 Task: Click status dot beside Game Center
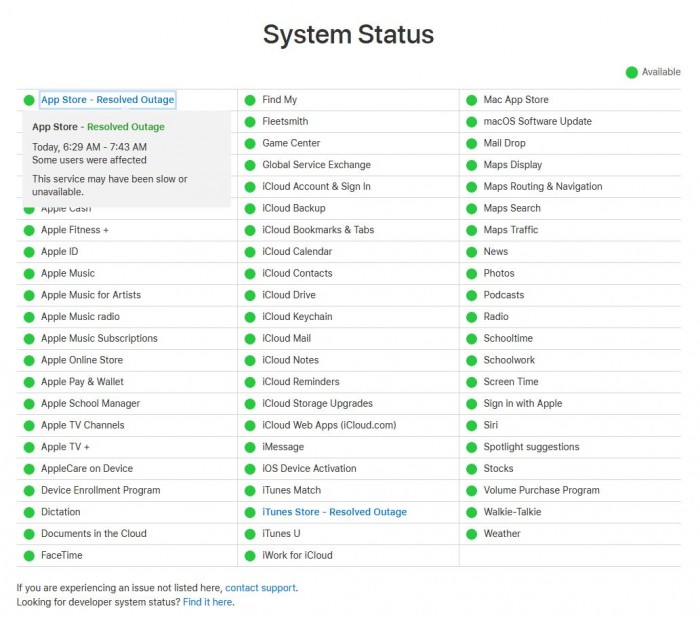(250, 144)
